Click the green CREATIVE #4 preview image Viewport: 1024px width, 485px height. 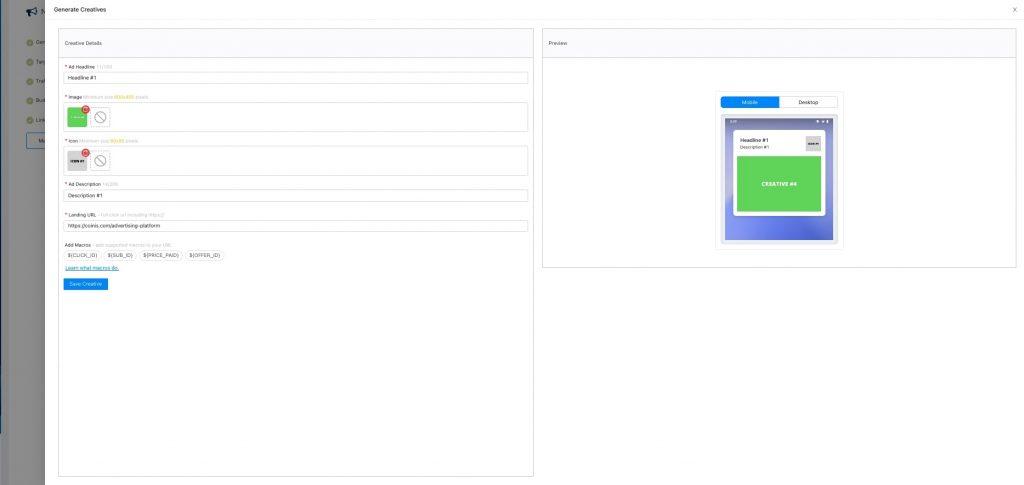(x=779, y=184)
